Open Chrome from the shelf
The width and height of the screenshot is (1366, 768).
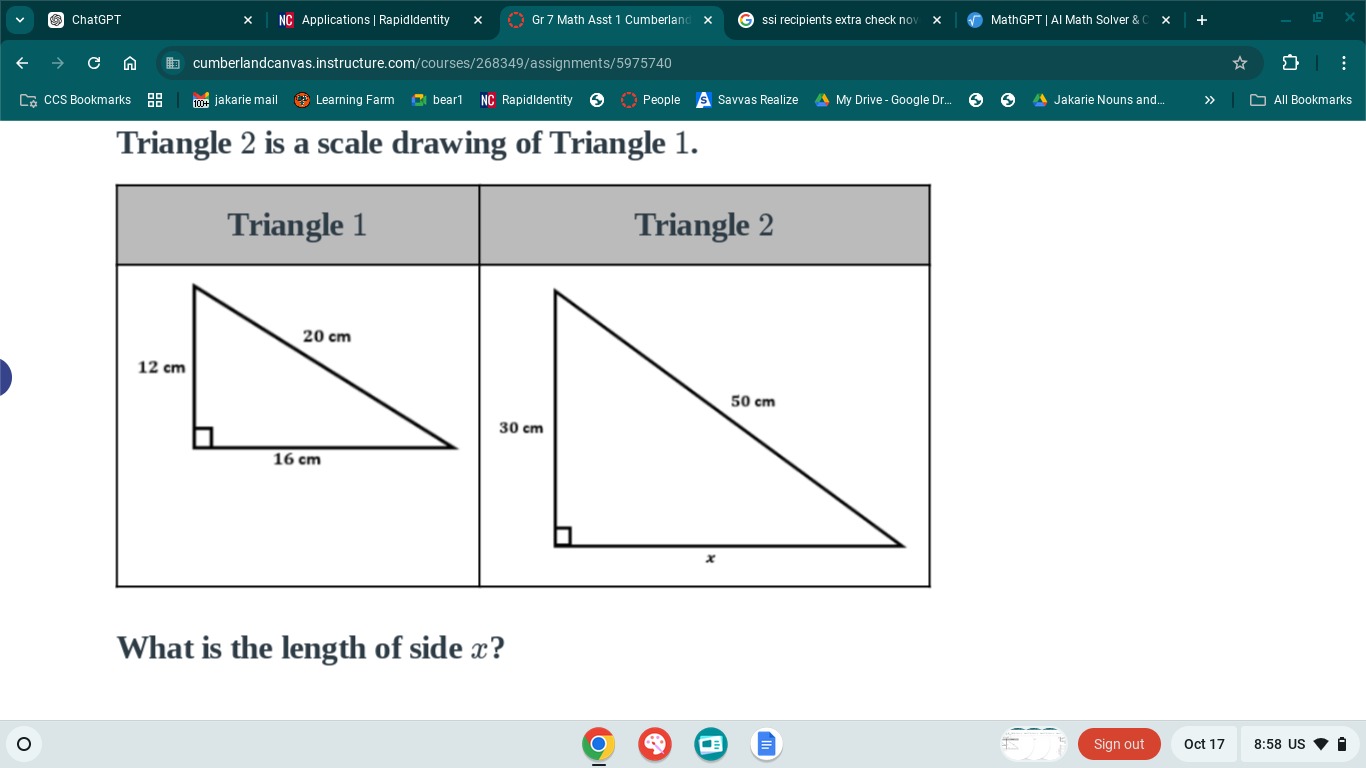pyautogui.click(x=599, y=744)
